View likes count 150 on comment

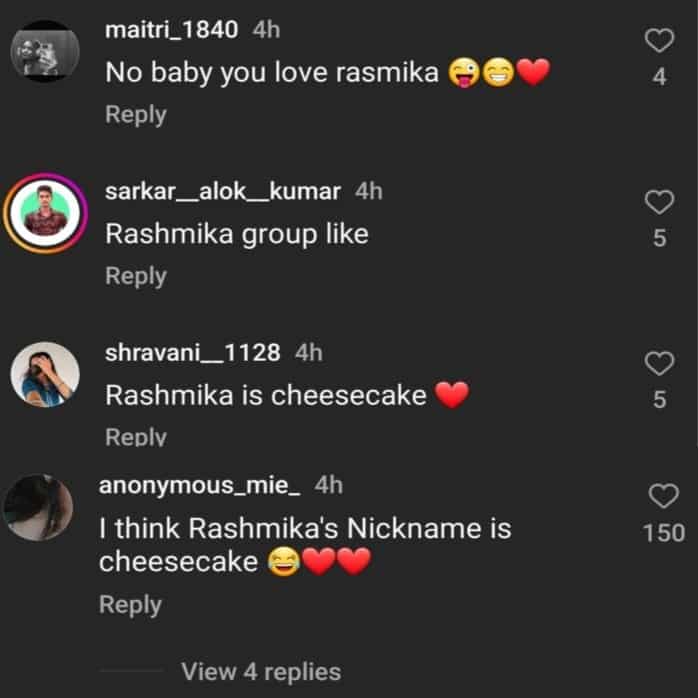tap(663, 532)
